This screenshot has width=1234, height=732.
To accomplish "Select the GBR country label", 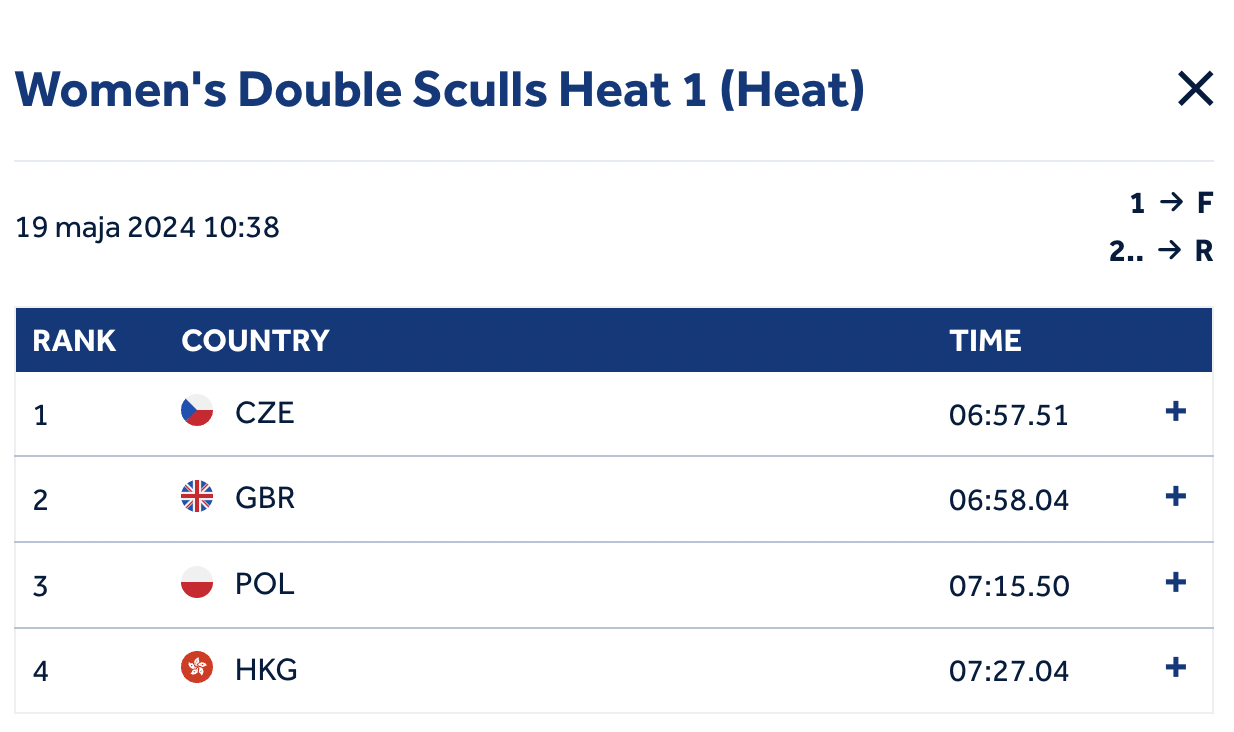I will (x=265, y=497).
